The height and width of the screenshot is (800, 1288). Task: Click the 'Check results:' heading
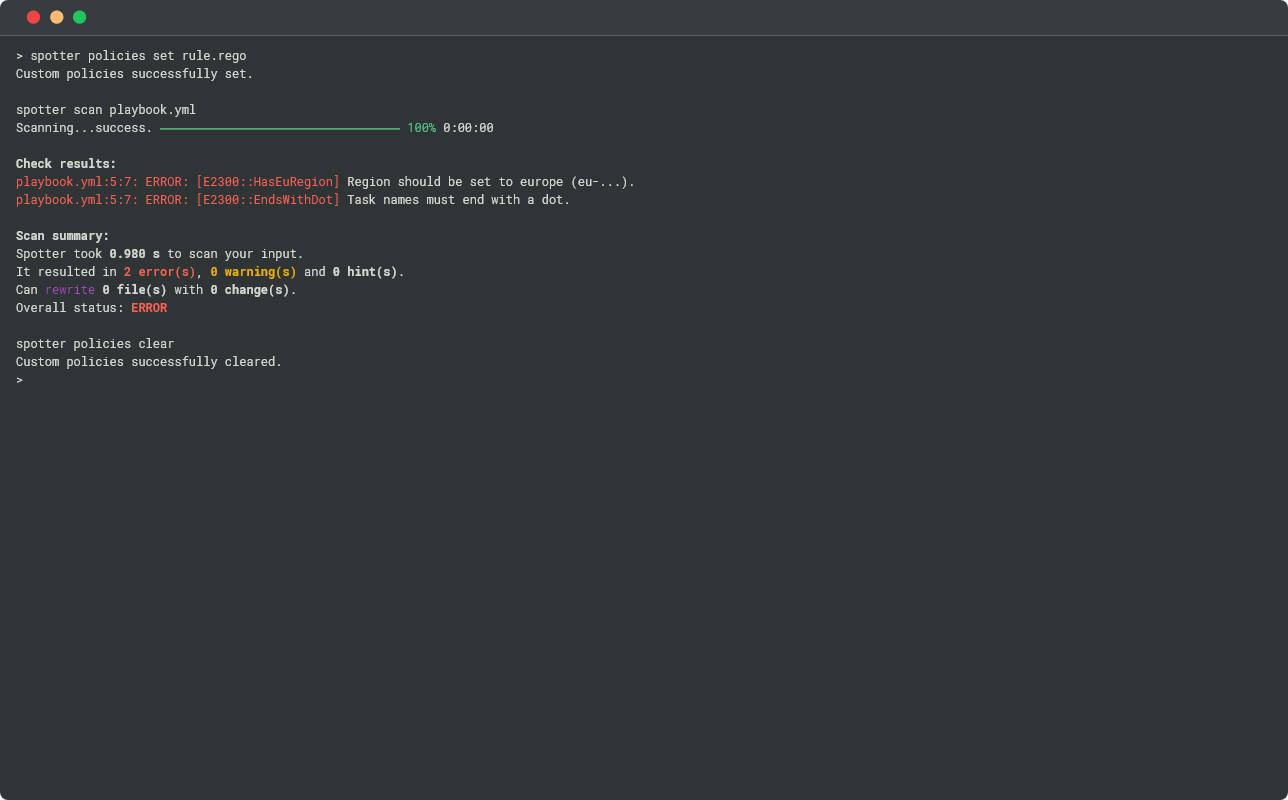(x=66, y=164)
